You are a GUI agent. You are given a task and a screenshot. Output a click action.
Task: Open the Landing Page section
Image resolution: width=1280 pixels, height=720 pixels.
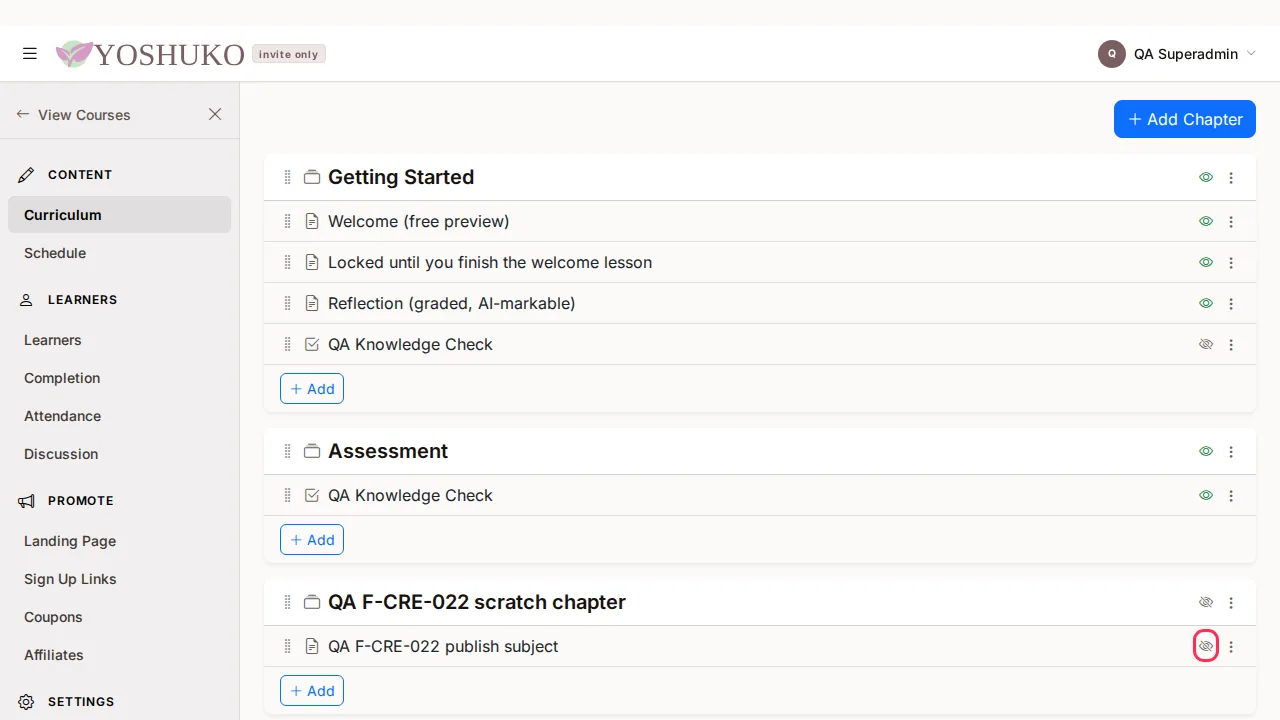coord(119,541)
